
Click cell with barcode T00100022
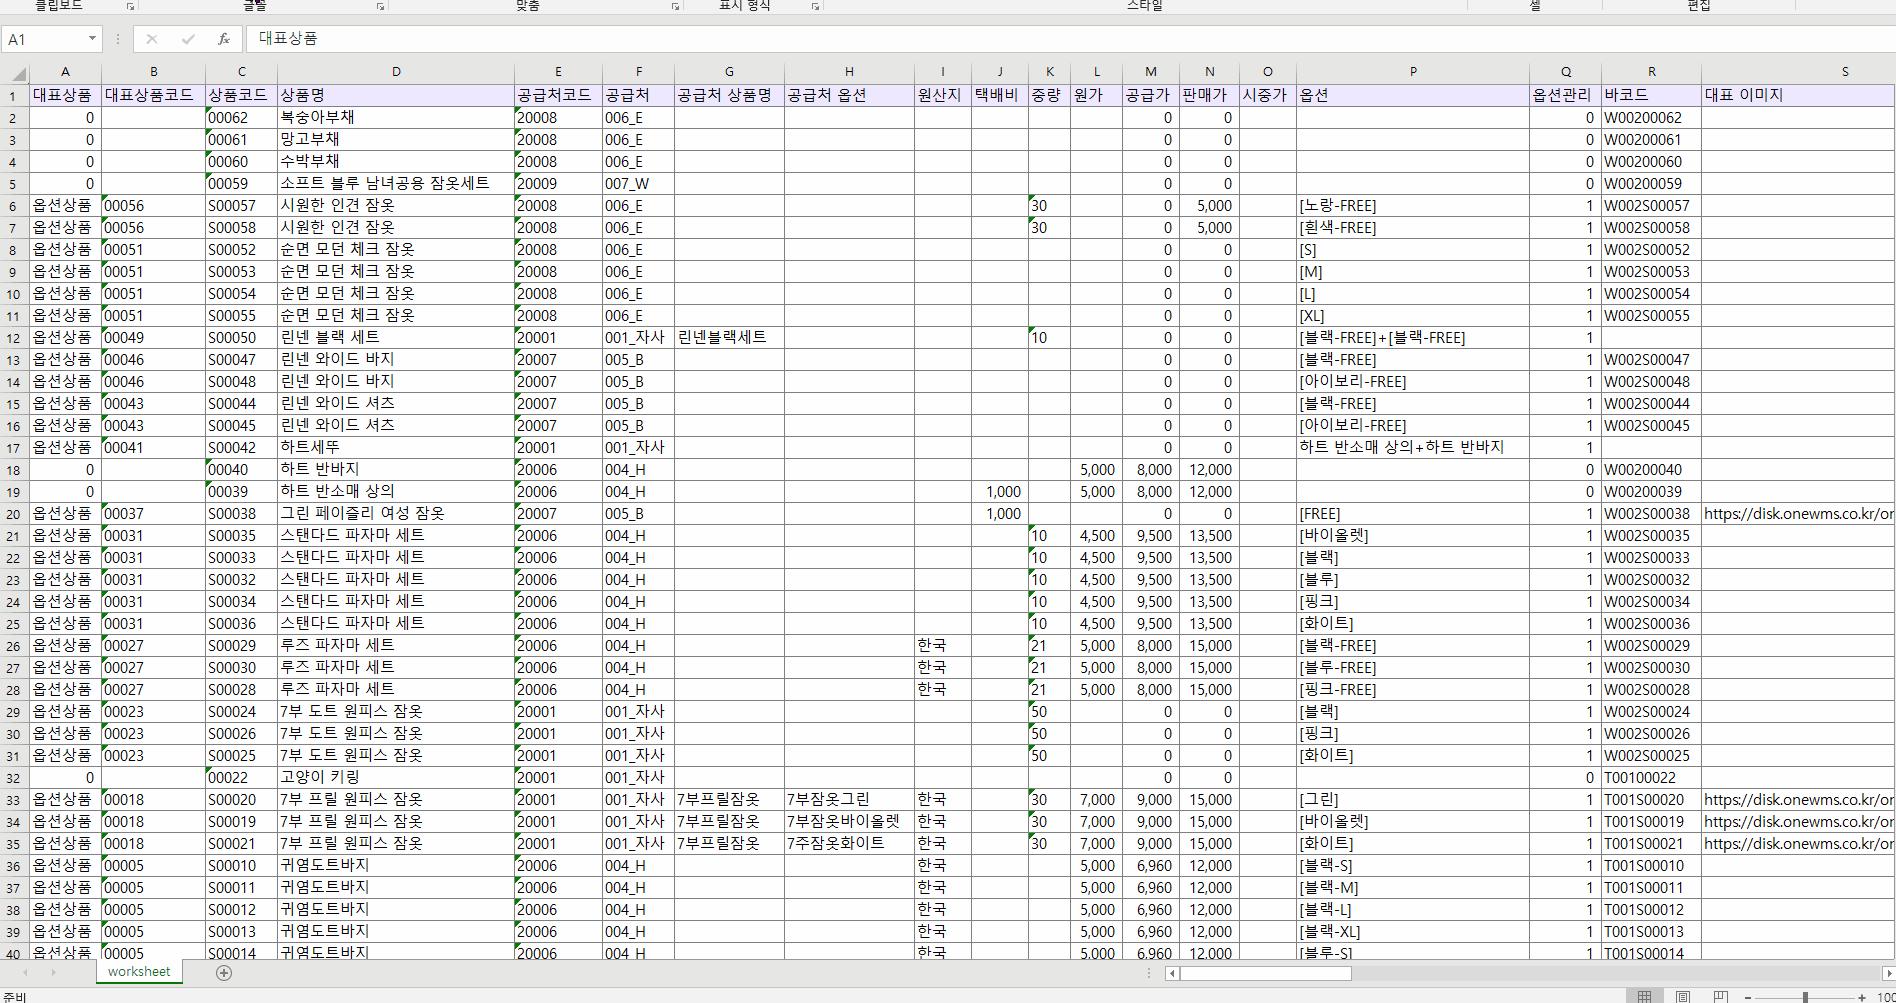pyautogui.click(x=1652, y=777)
